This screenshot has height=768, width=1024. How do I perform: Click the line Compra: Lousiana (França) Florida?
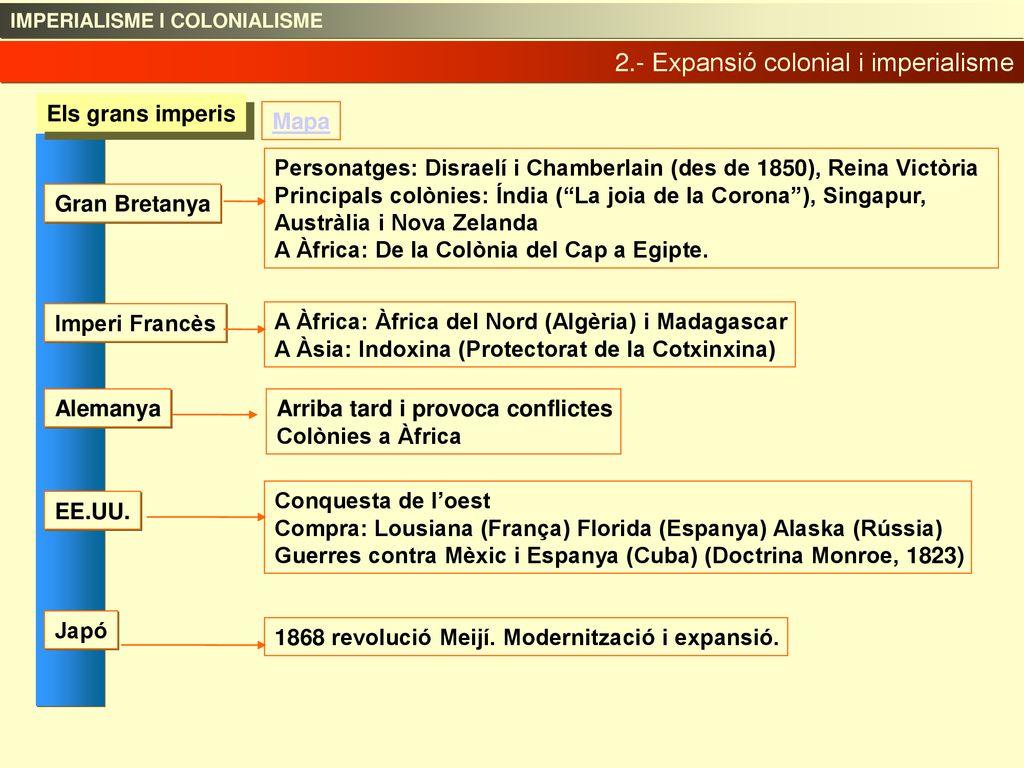(608, 528)
